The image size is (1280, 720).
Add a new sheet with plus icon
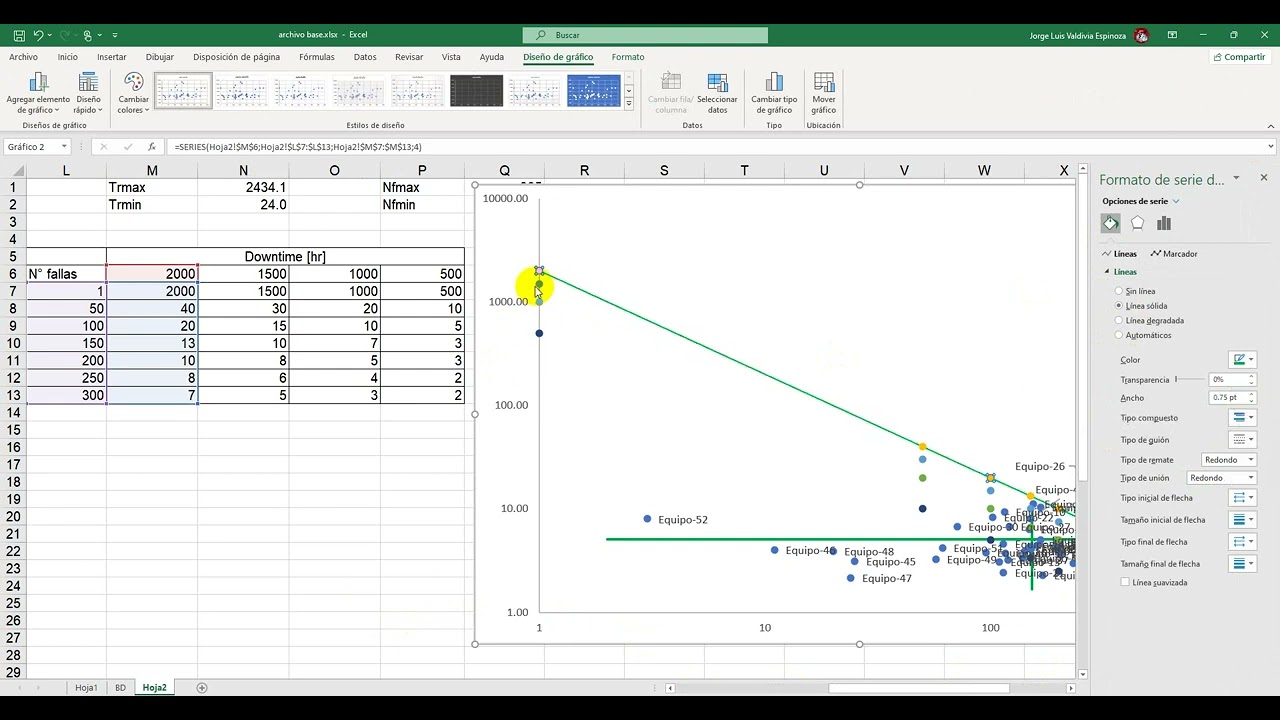[202, 688]
